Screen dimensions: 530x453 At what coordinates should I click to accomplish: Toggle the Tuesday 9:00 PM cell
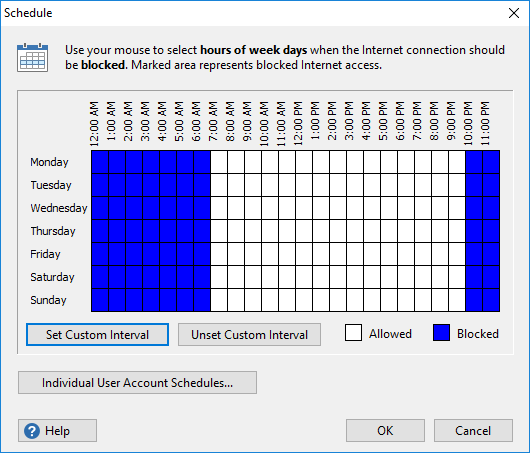pos(457,185)
